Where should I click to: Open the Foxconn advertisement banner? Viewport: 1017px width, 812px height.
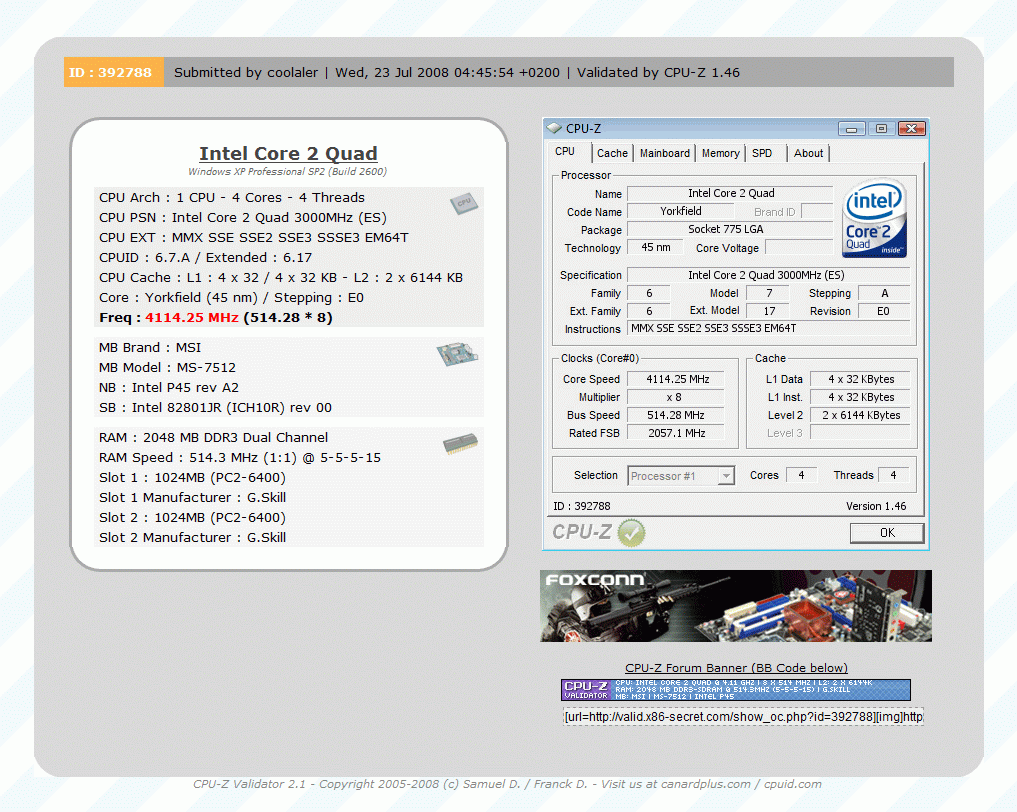pos(736,606)
